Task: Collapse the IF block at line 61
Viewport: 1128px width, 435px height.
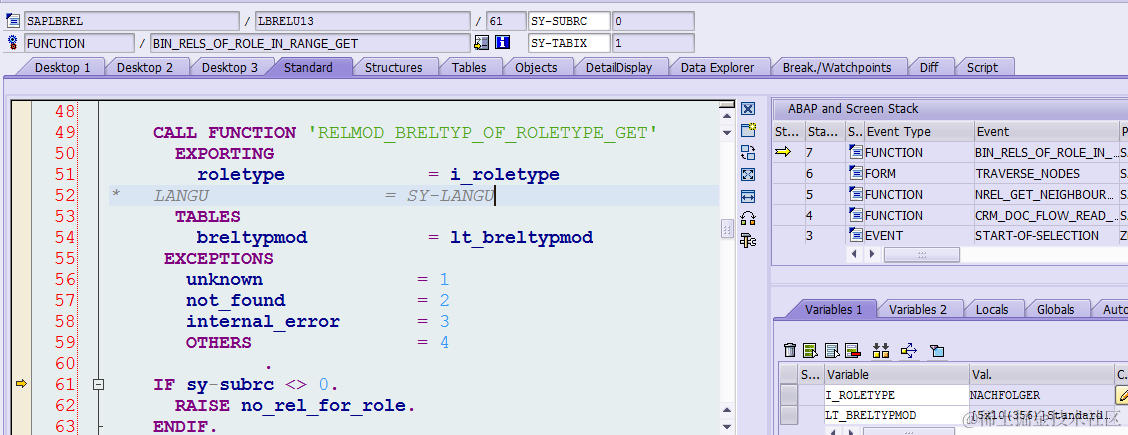Action: [x=99, y=385]
